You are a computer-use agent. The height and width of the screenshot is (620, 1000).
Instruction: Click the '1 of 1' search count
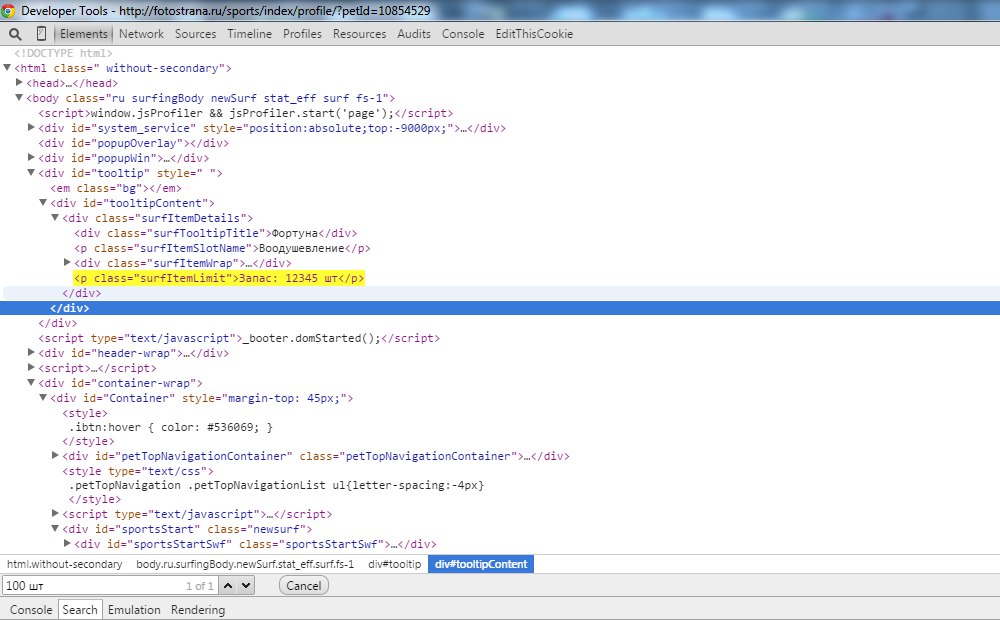point(200,586)
